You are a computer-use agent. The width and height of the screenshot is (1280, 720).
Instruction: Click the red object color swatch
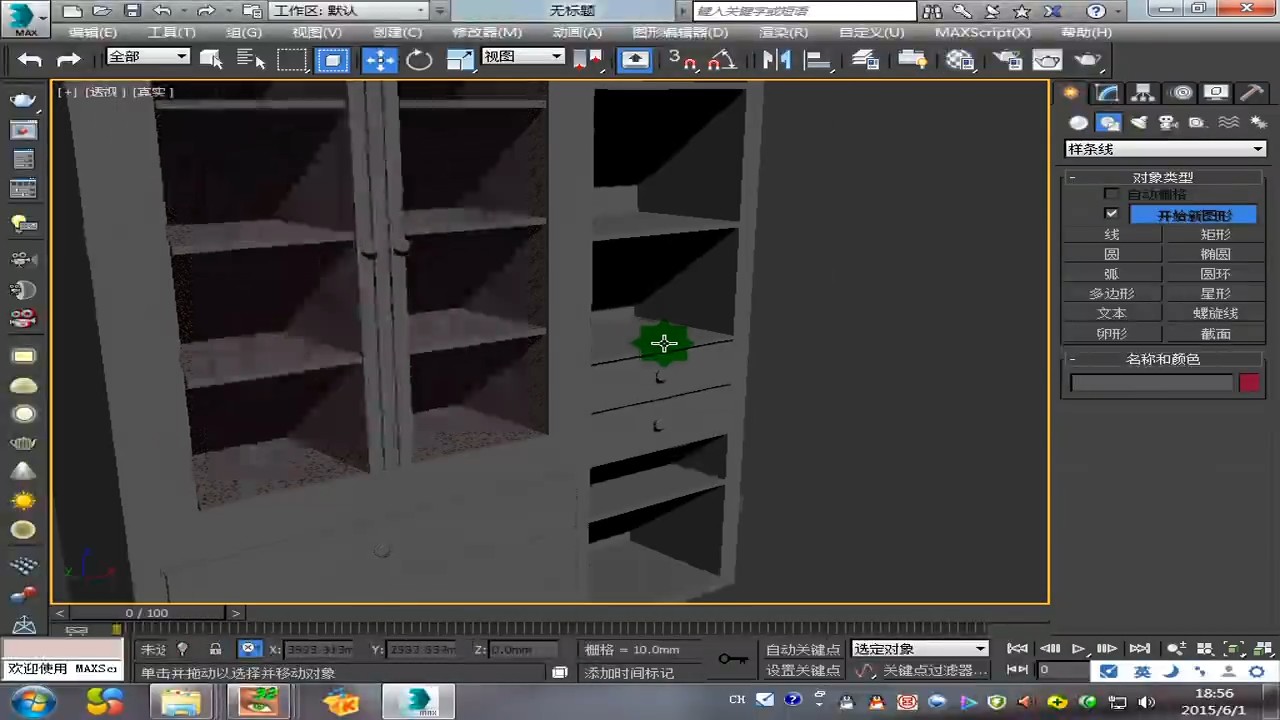coord(1249,383)
